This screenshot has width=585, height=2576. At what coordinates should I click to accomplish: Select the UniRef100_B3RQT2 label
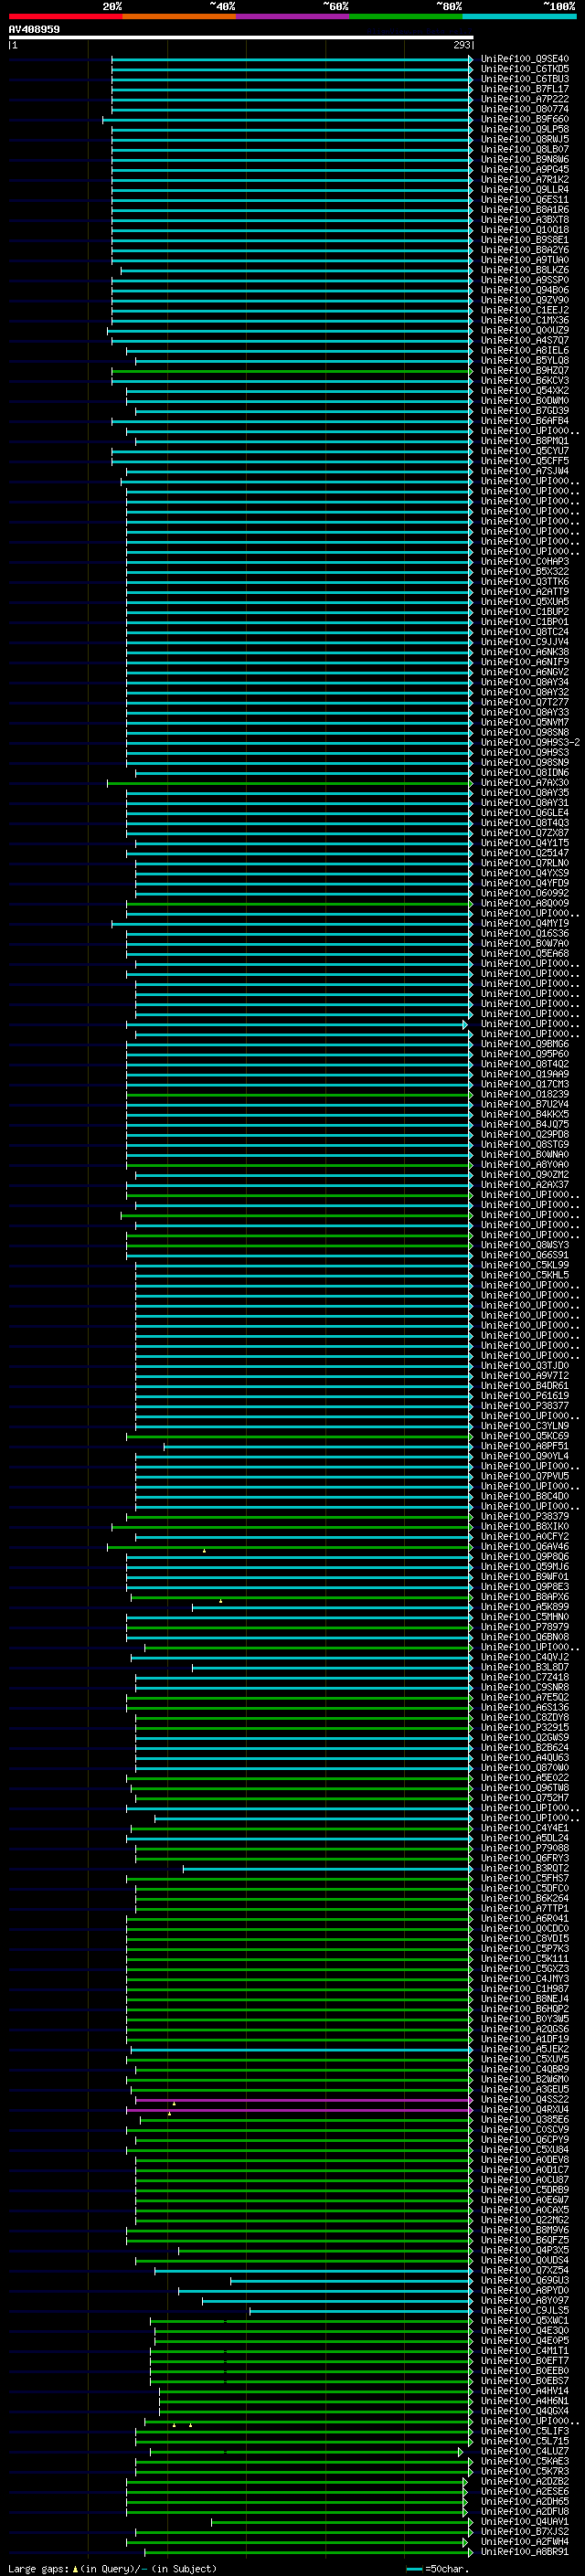click(x=525, y=1868)
